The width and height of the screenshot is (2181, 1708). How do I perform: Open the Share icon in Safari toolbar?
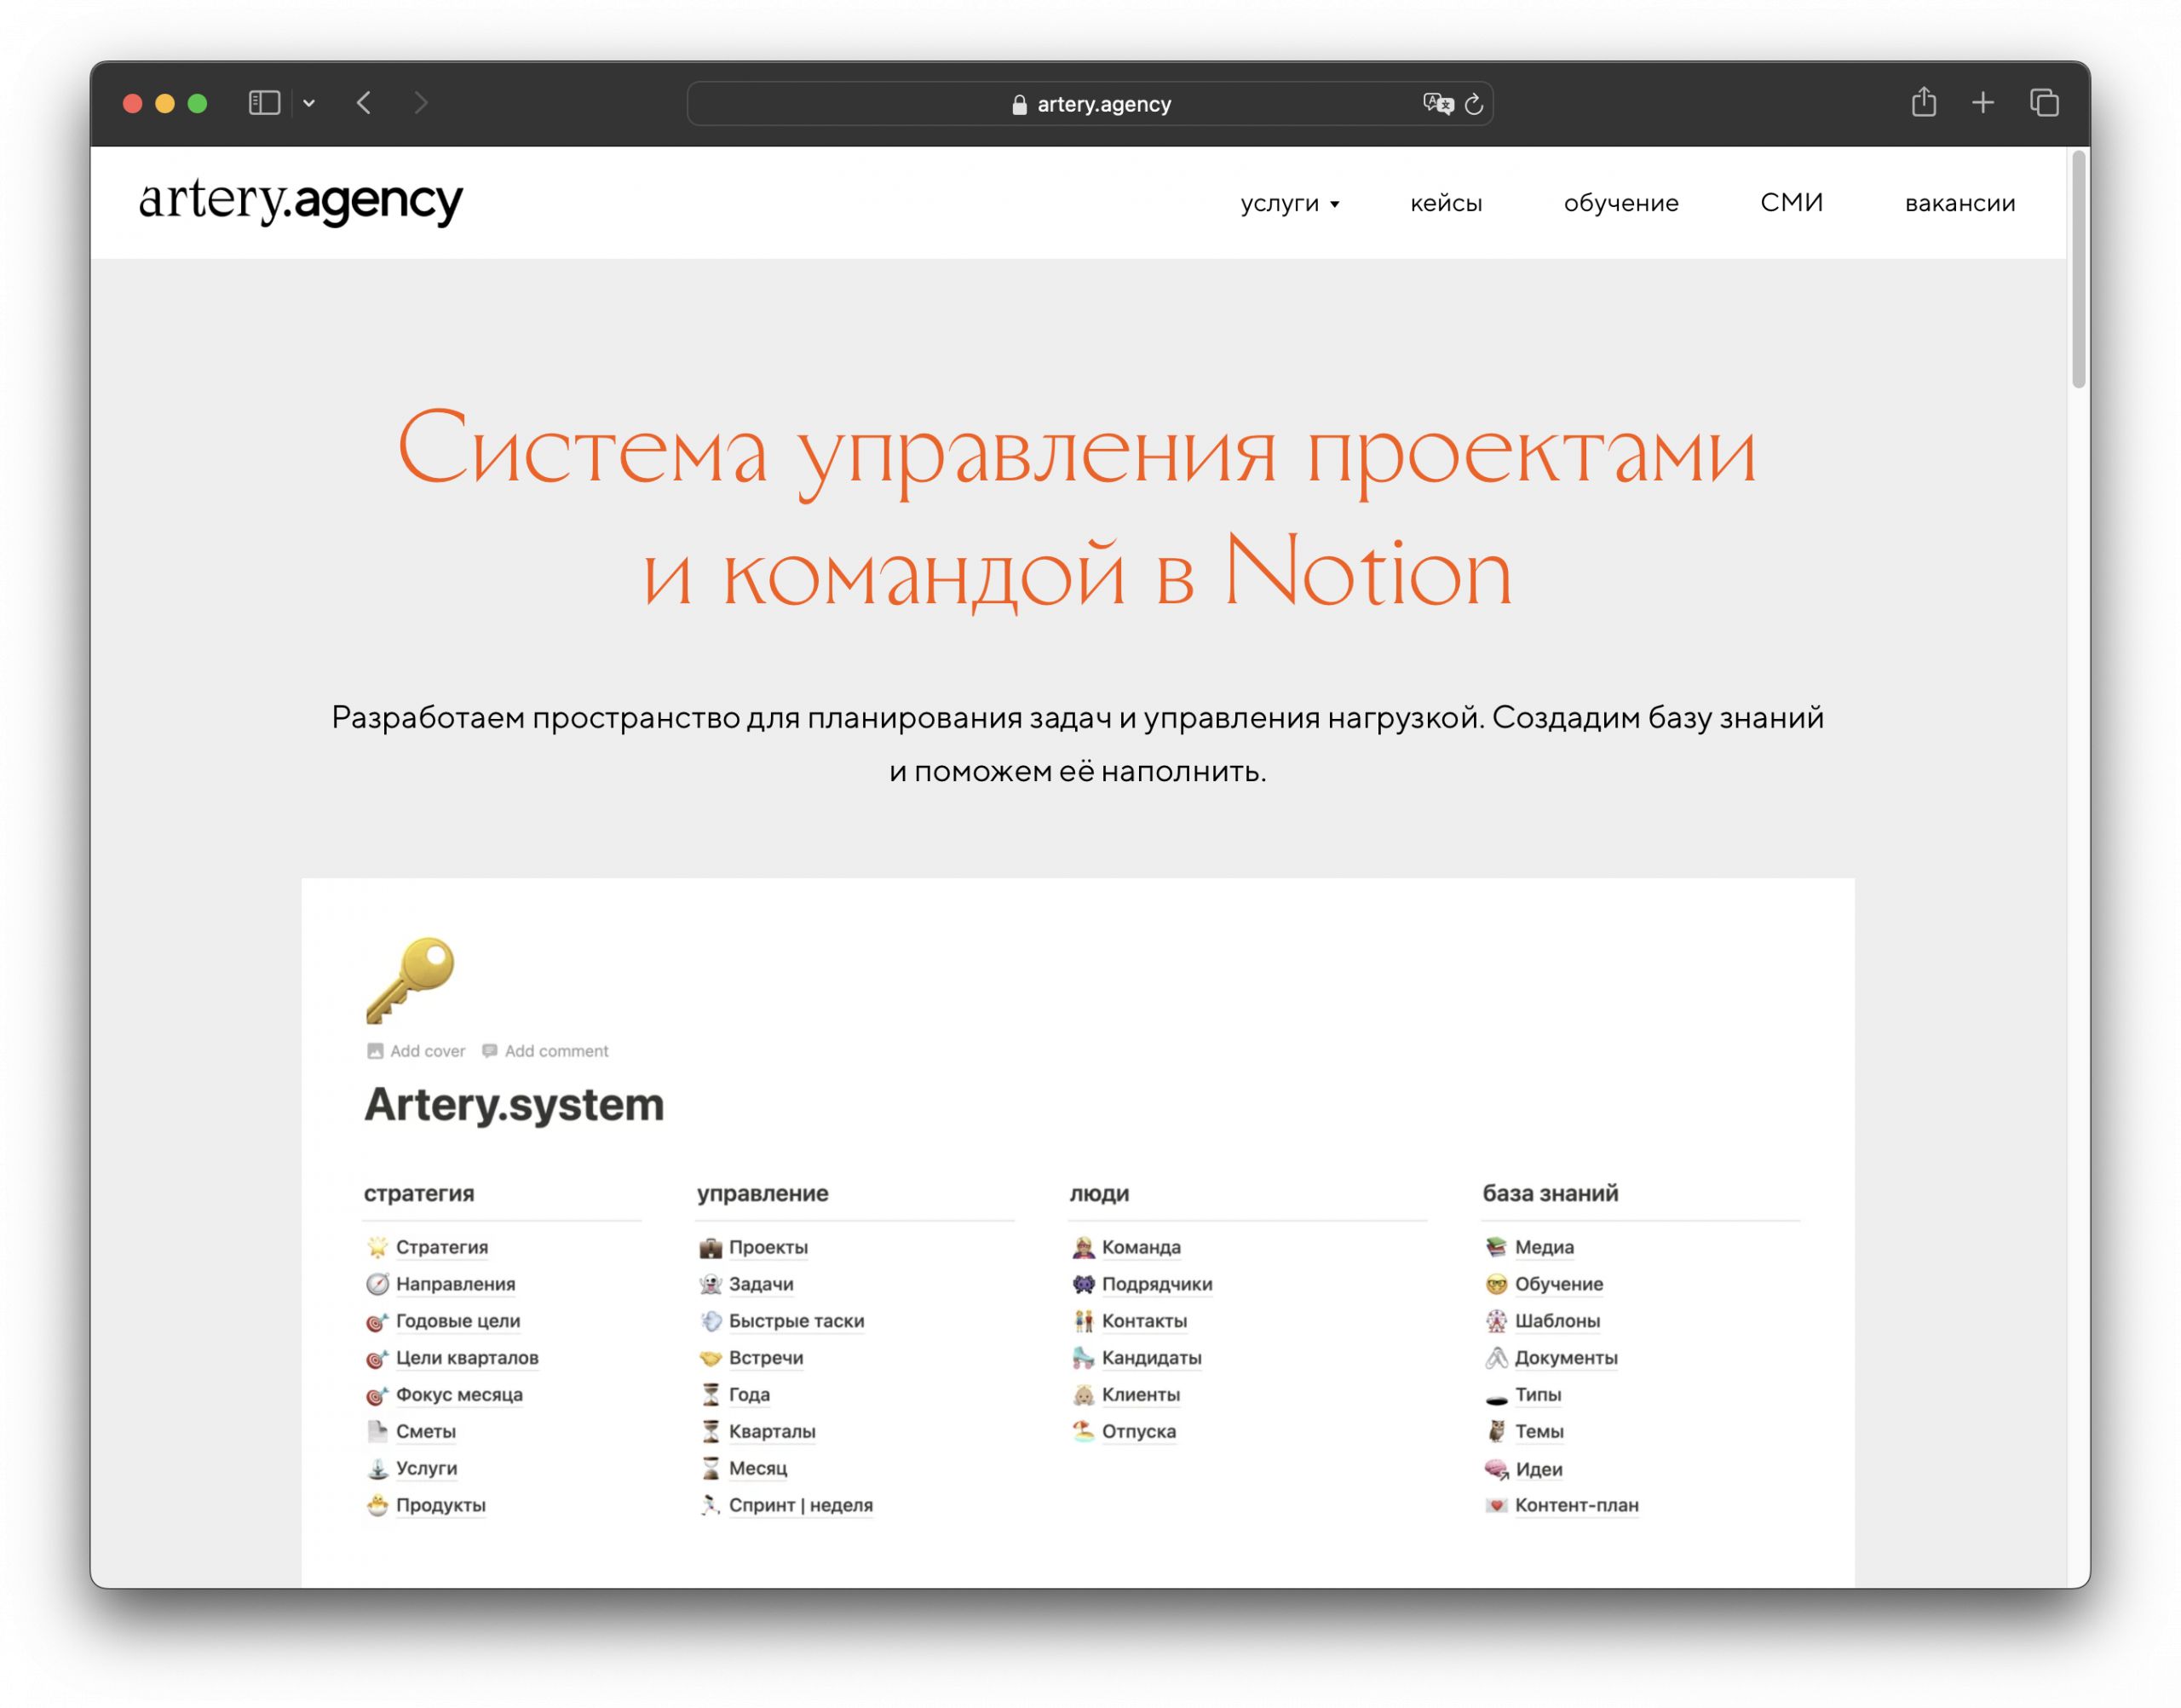tap(1922, 102)
